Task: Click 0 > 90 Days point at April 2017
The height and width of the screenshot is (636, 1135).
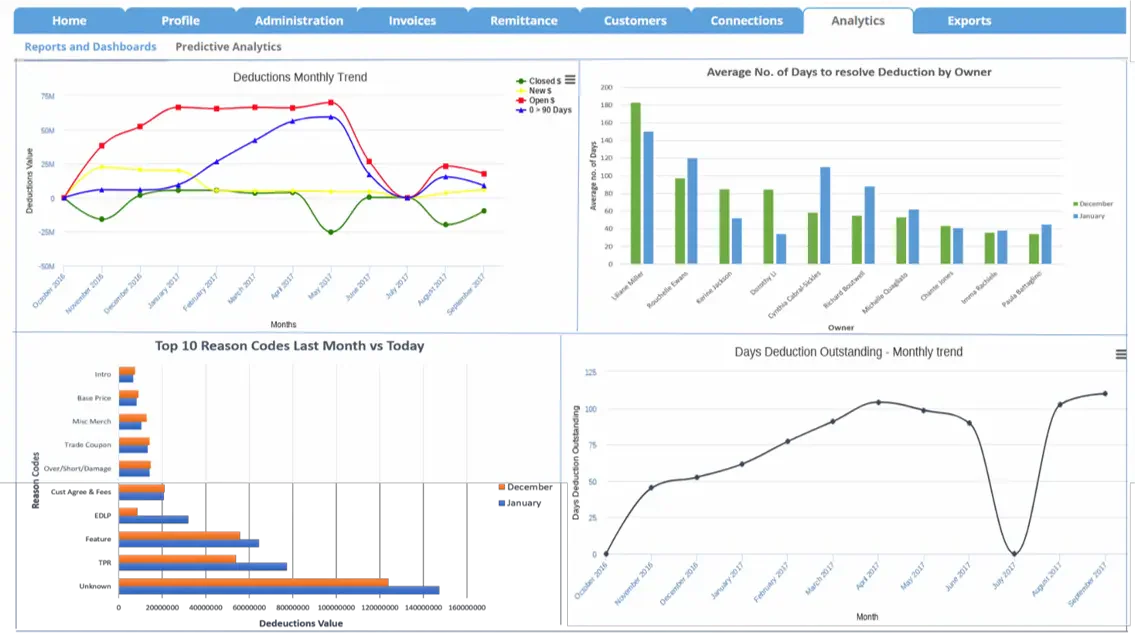Action: click(292, 122)
